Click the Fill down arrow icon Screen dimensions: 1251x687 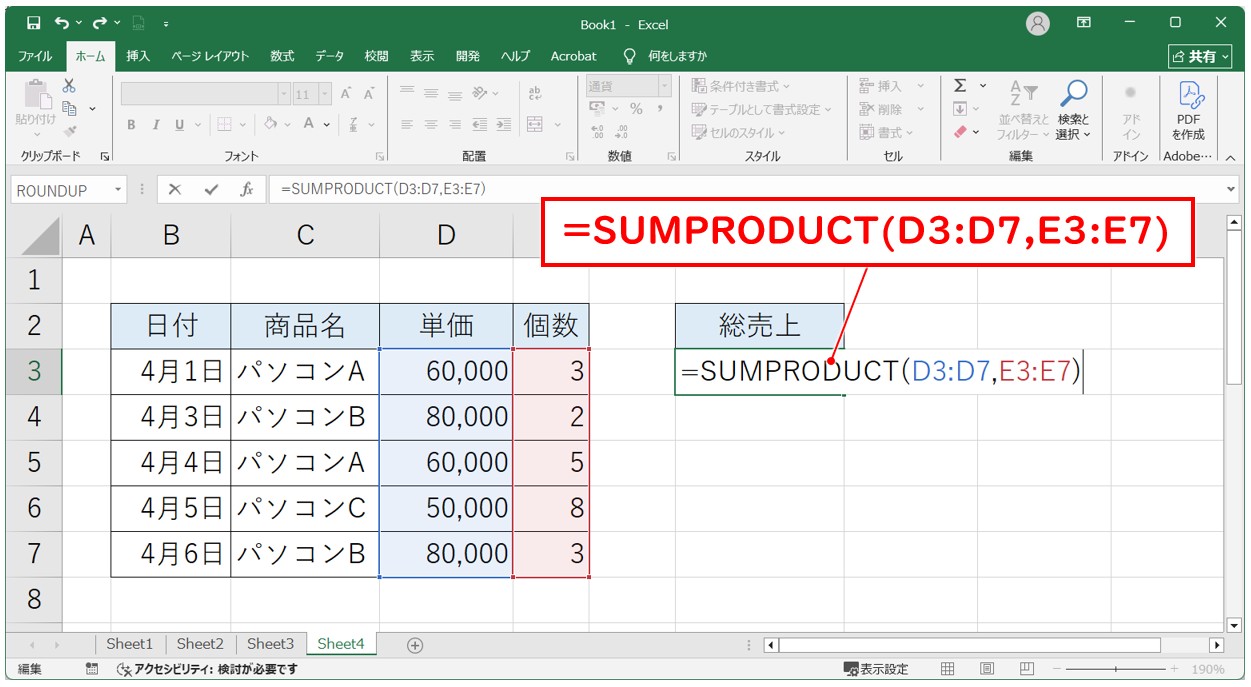960,109
